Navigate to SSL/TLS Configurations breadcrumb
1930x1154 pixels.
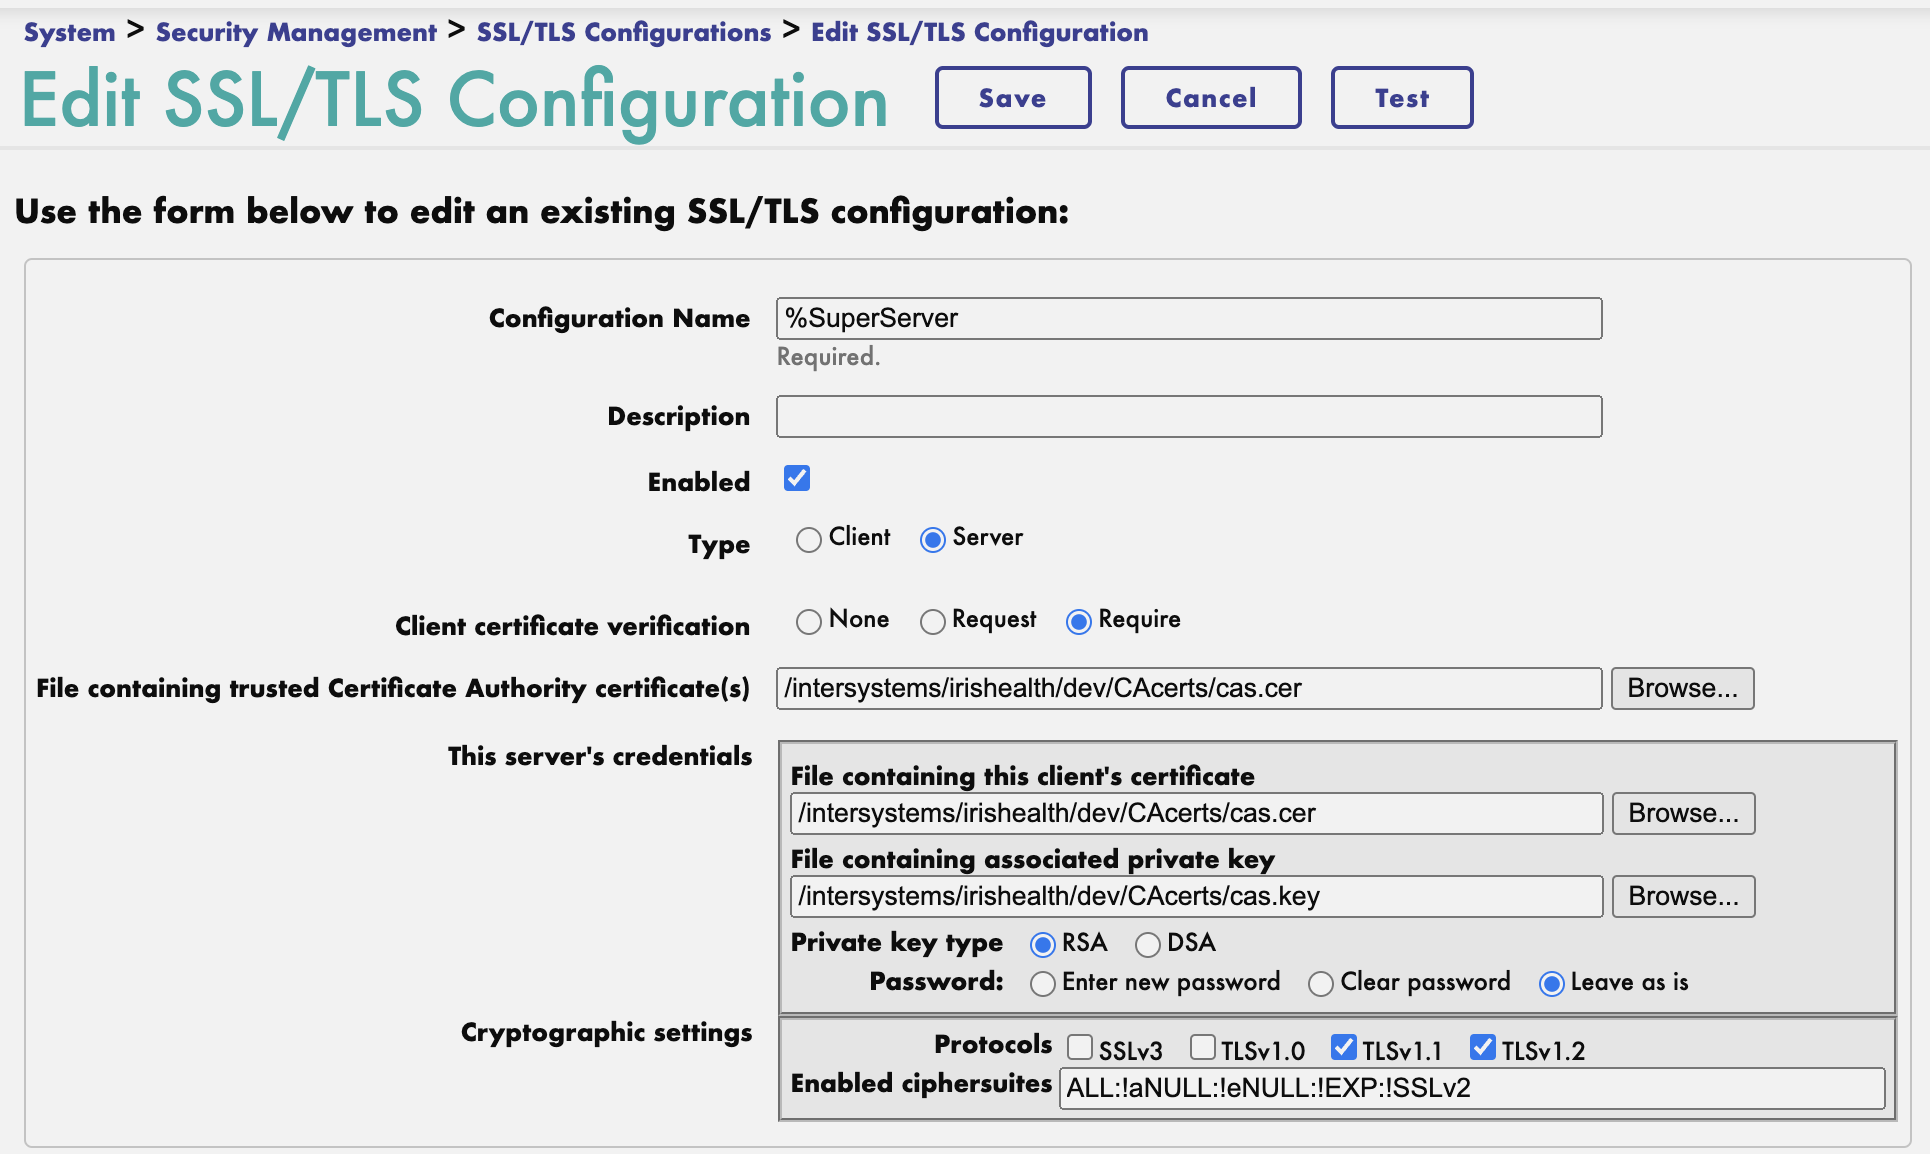click(x=623, y=32)
